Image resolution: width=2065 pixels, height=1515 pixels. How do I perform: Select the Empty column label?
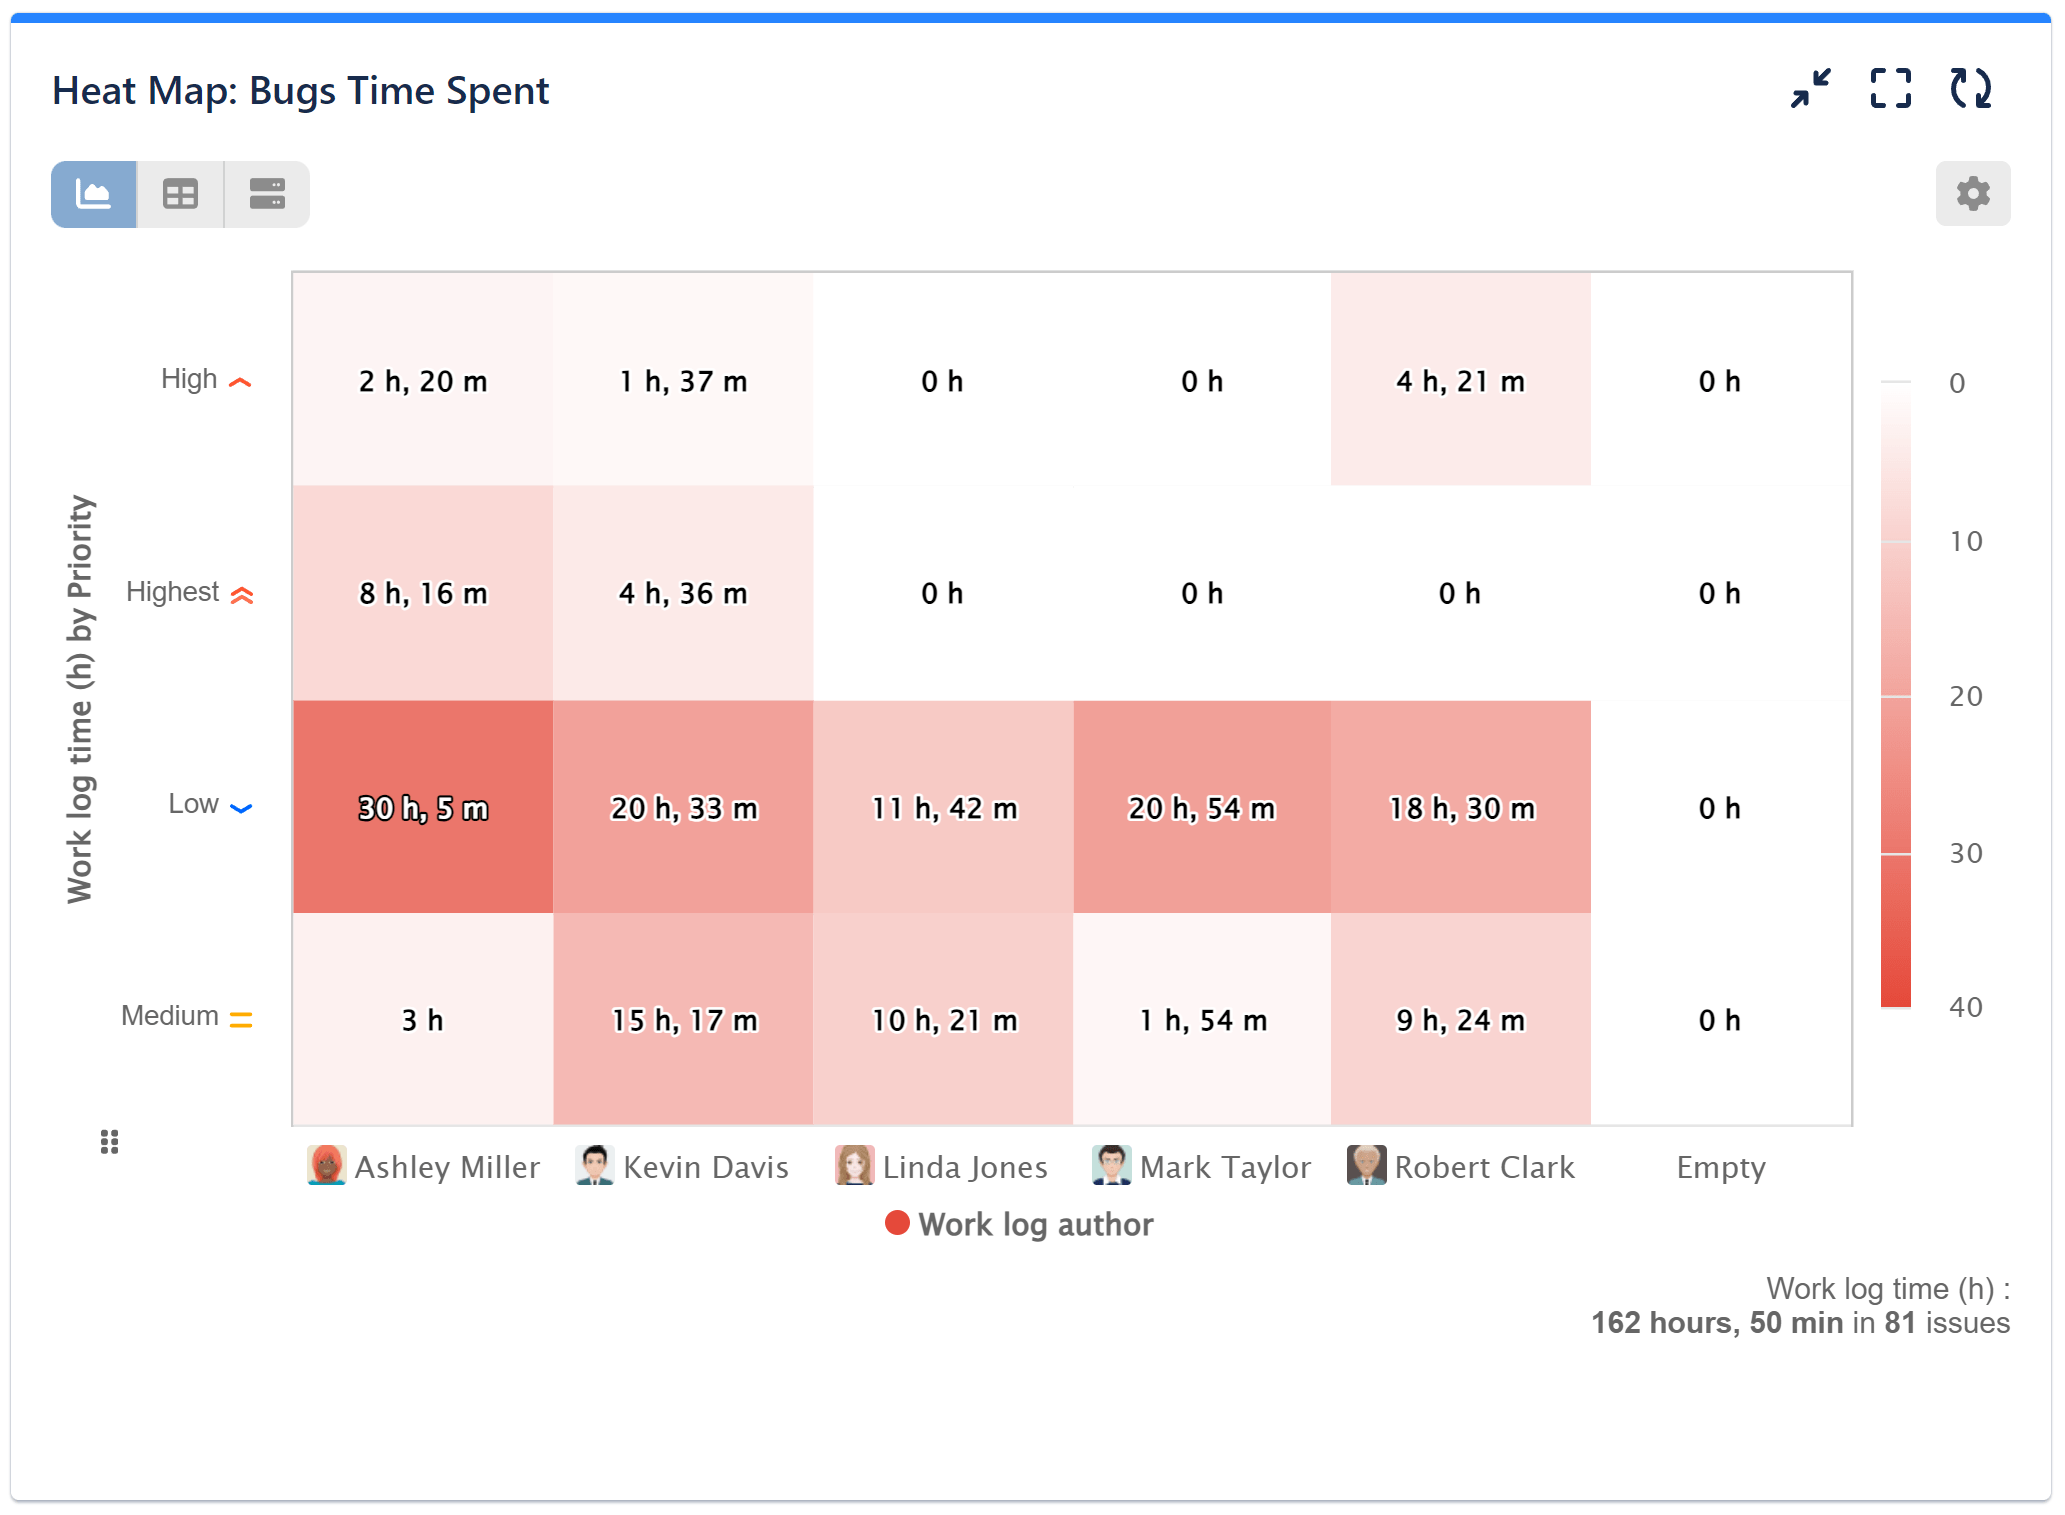(x=1720, y=1166)
